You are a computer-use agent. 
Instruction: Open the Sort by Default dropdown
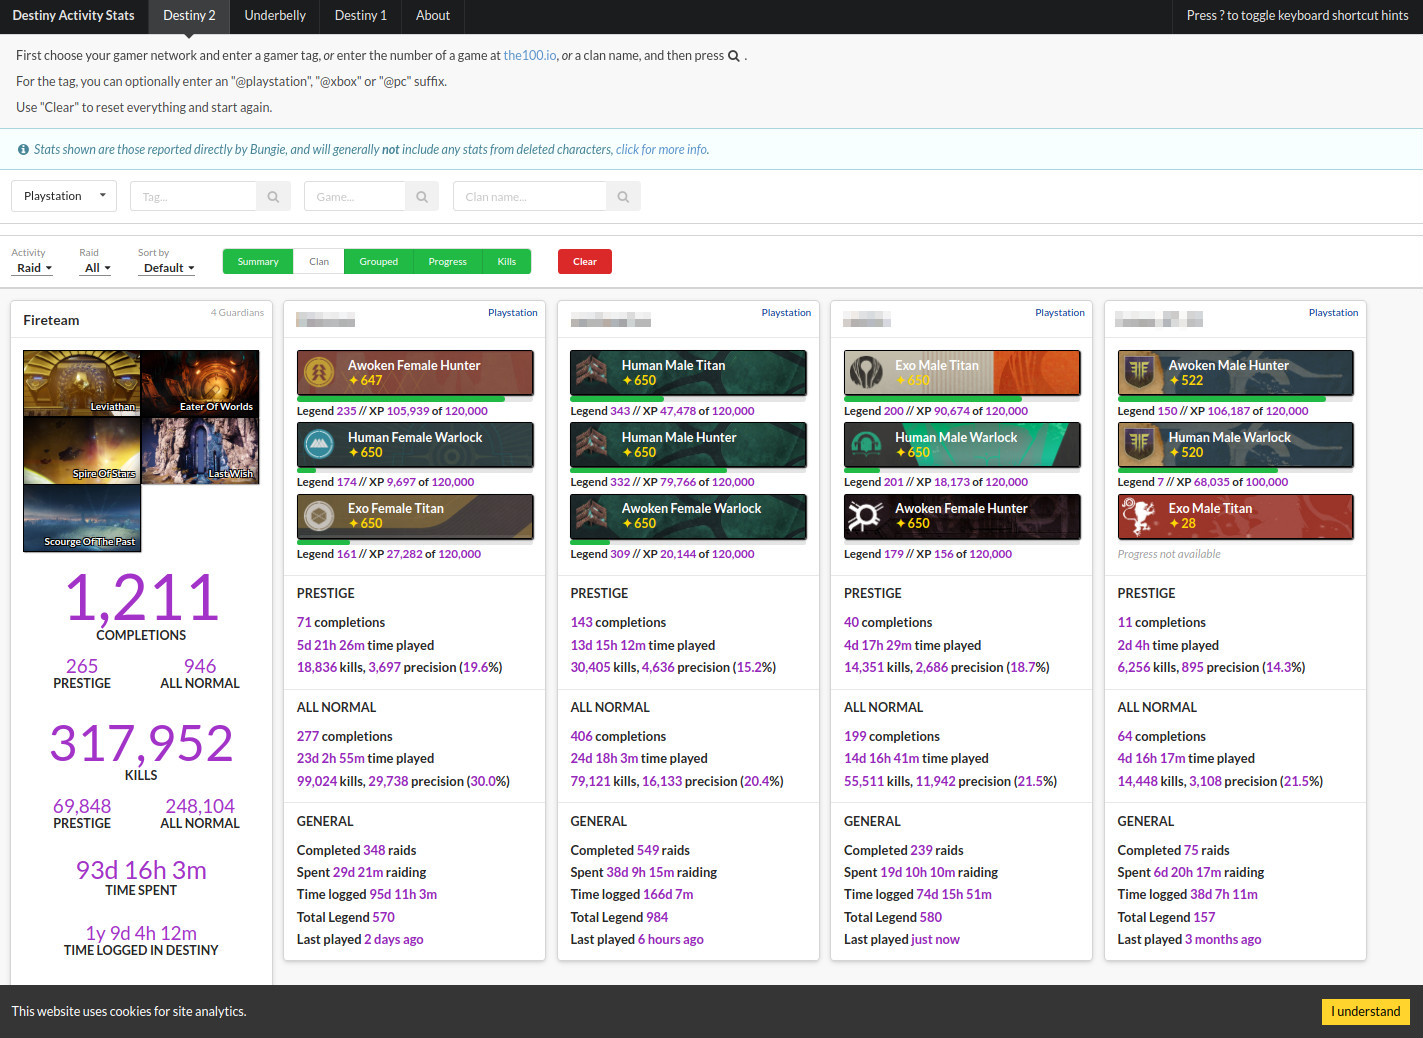pos(168,268)
